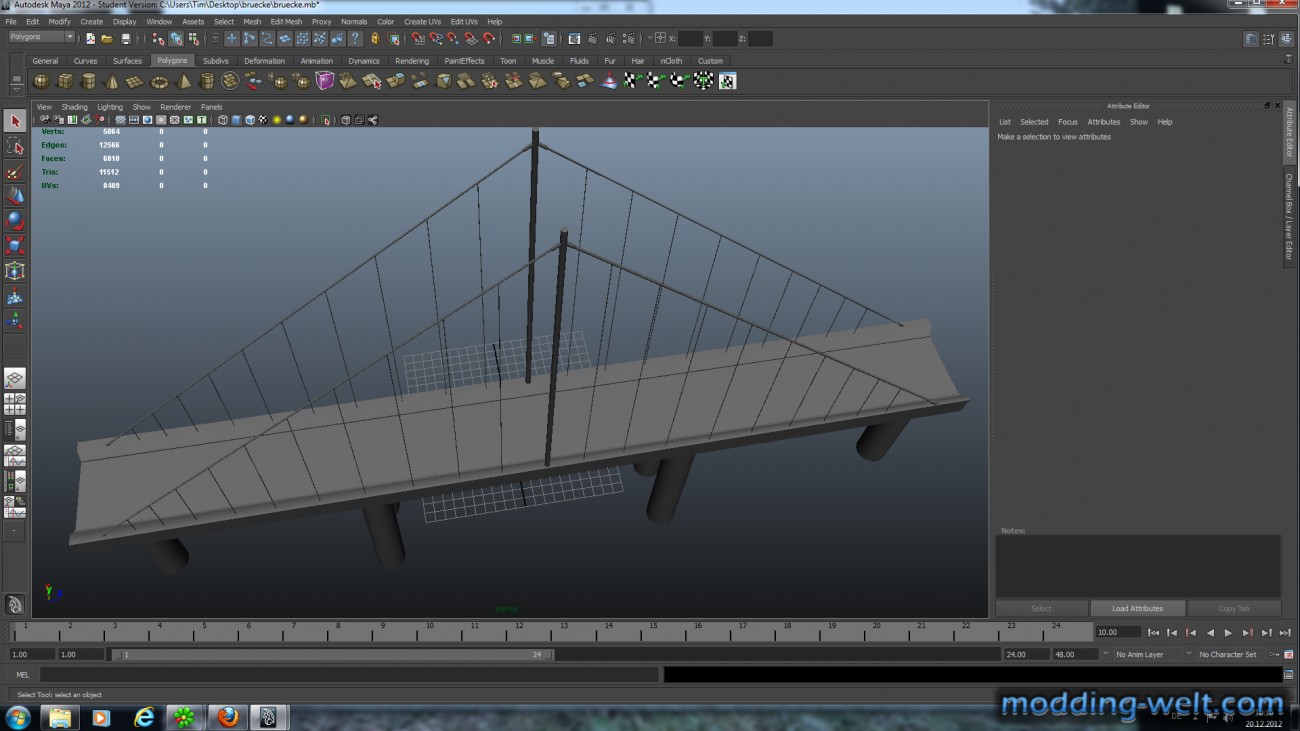1300x731 pixels.
Task: Choose the Scale tool in toolbox
Action: pos(15,246)
